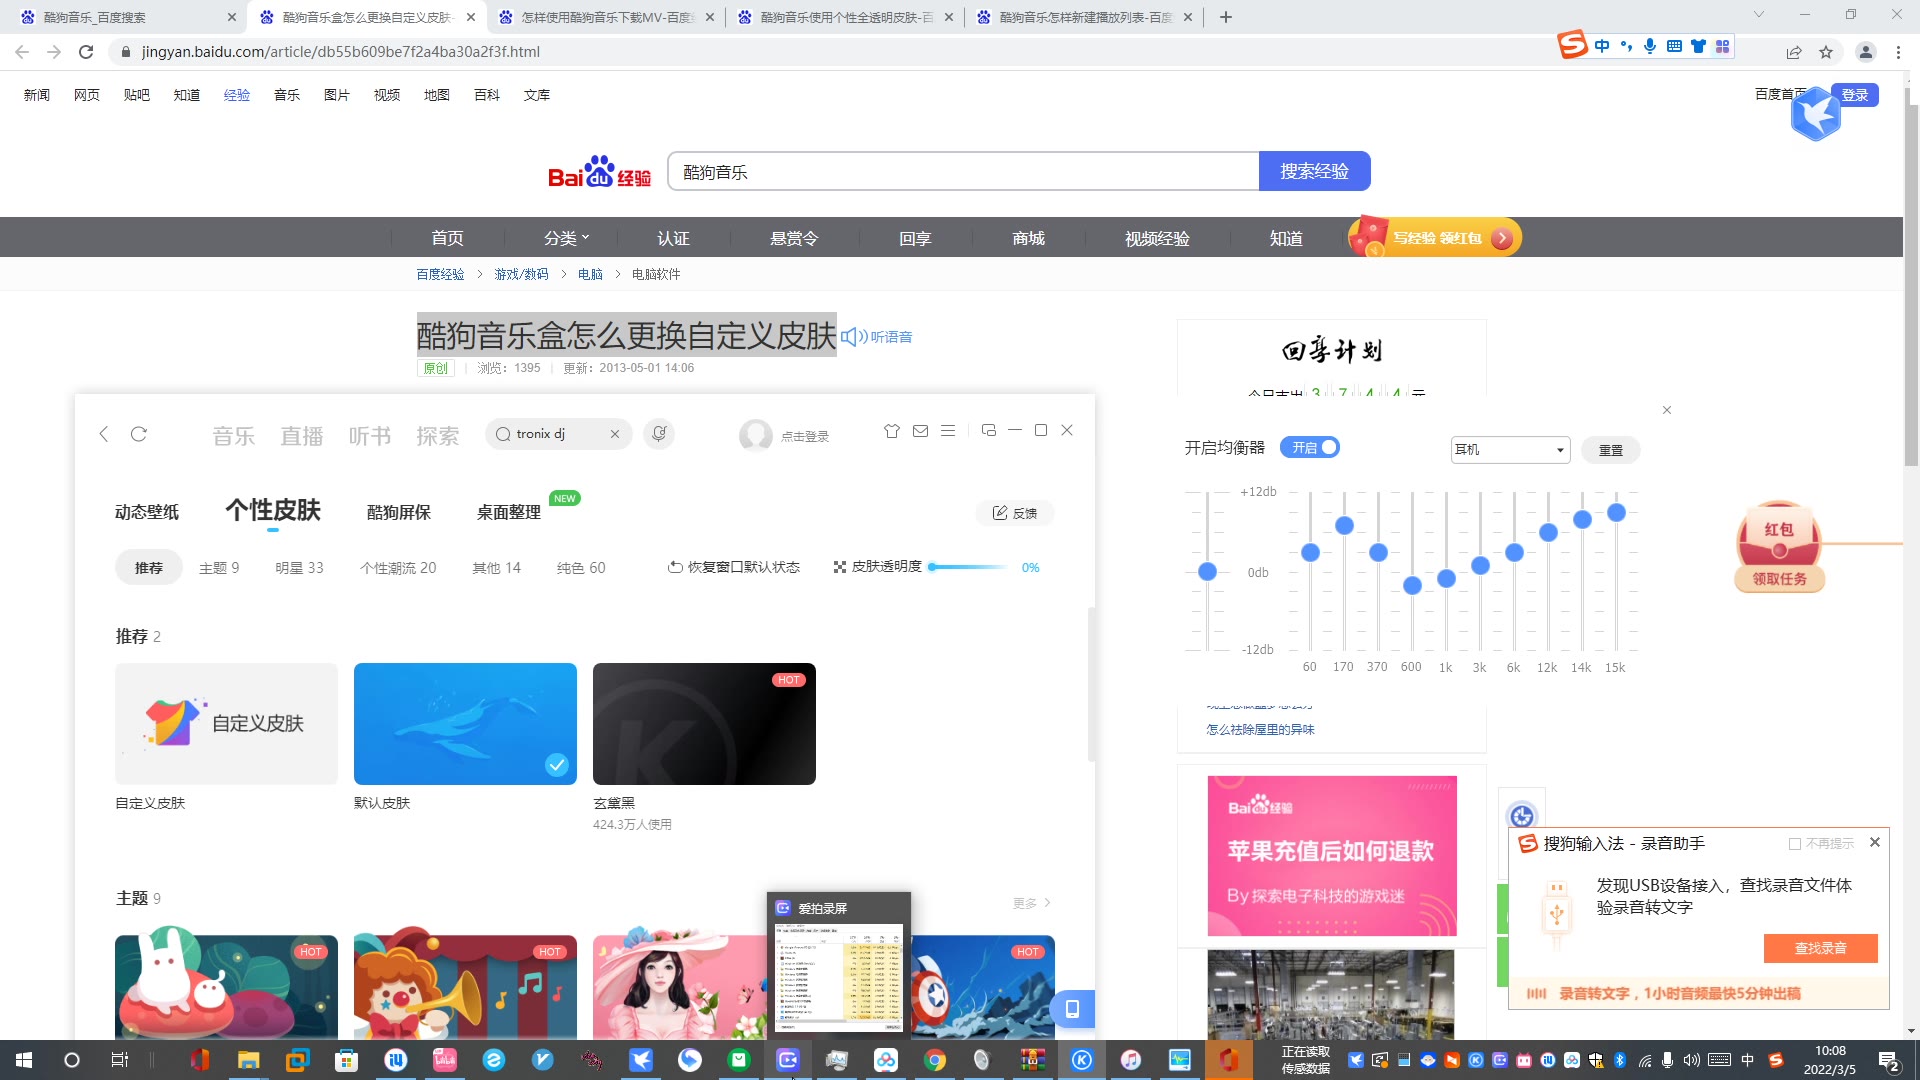This screenshot has height=1080, width=1920.
Task: Select the 默认皮肤 blue whale skin
Action: point(465,723)
